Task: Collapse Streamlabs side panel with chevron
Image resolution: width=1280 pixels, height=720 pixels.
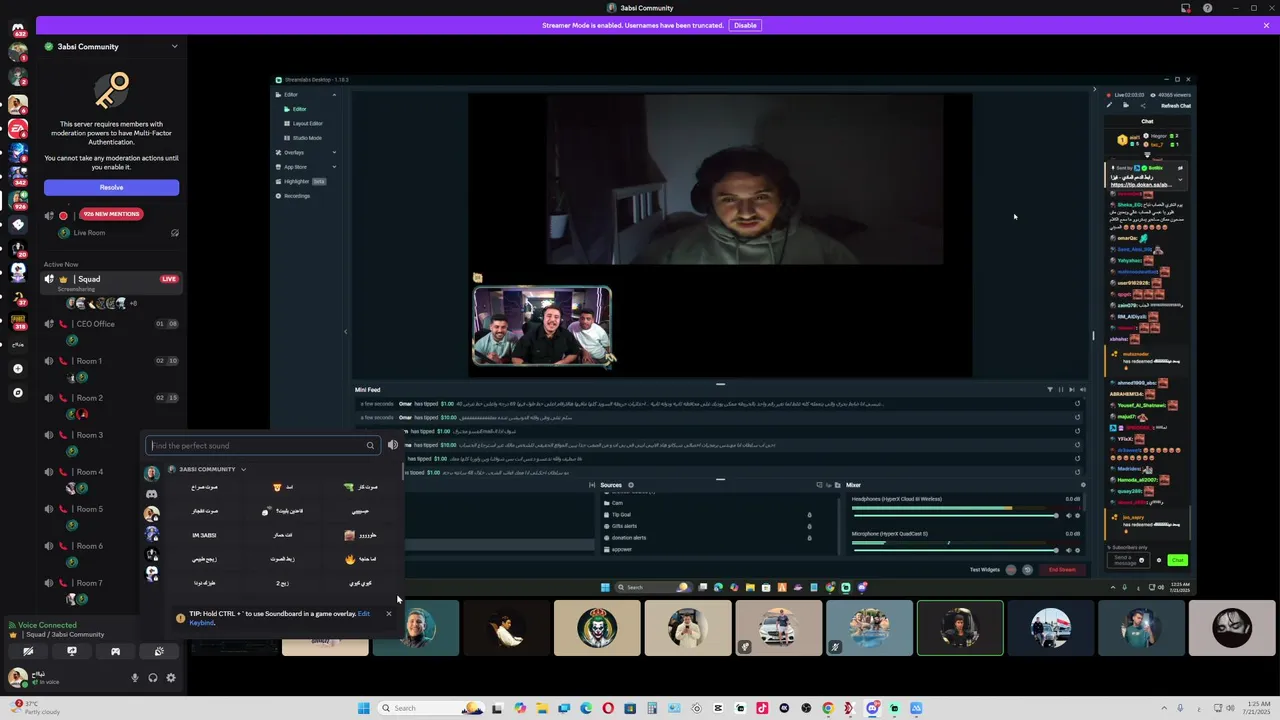Action: click(x=346, y=331)
